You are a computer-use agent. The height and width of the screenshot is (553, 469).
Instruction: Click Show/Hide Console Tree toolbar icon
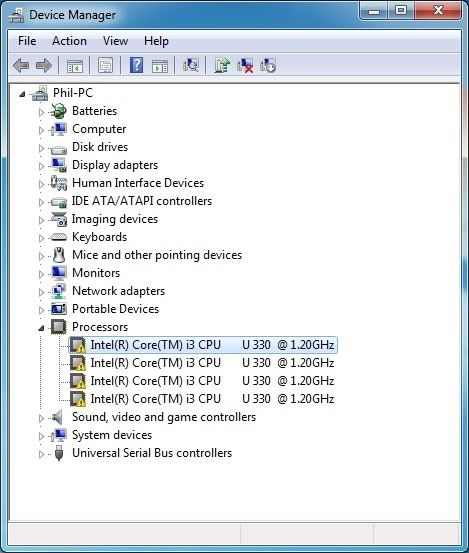[x=75, y=66]
